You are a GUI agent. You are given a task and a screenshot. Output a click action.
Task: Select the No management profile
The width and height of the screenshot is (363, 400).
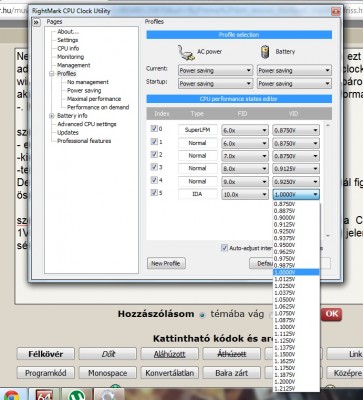88,82
